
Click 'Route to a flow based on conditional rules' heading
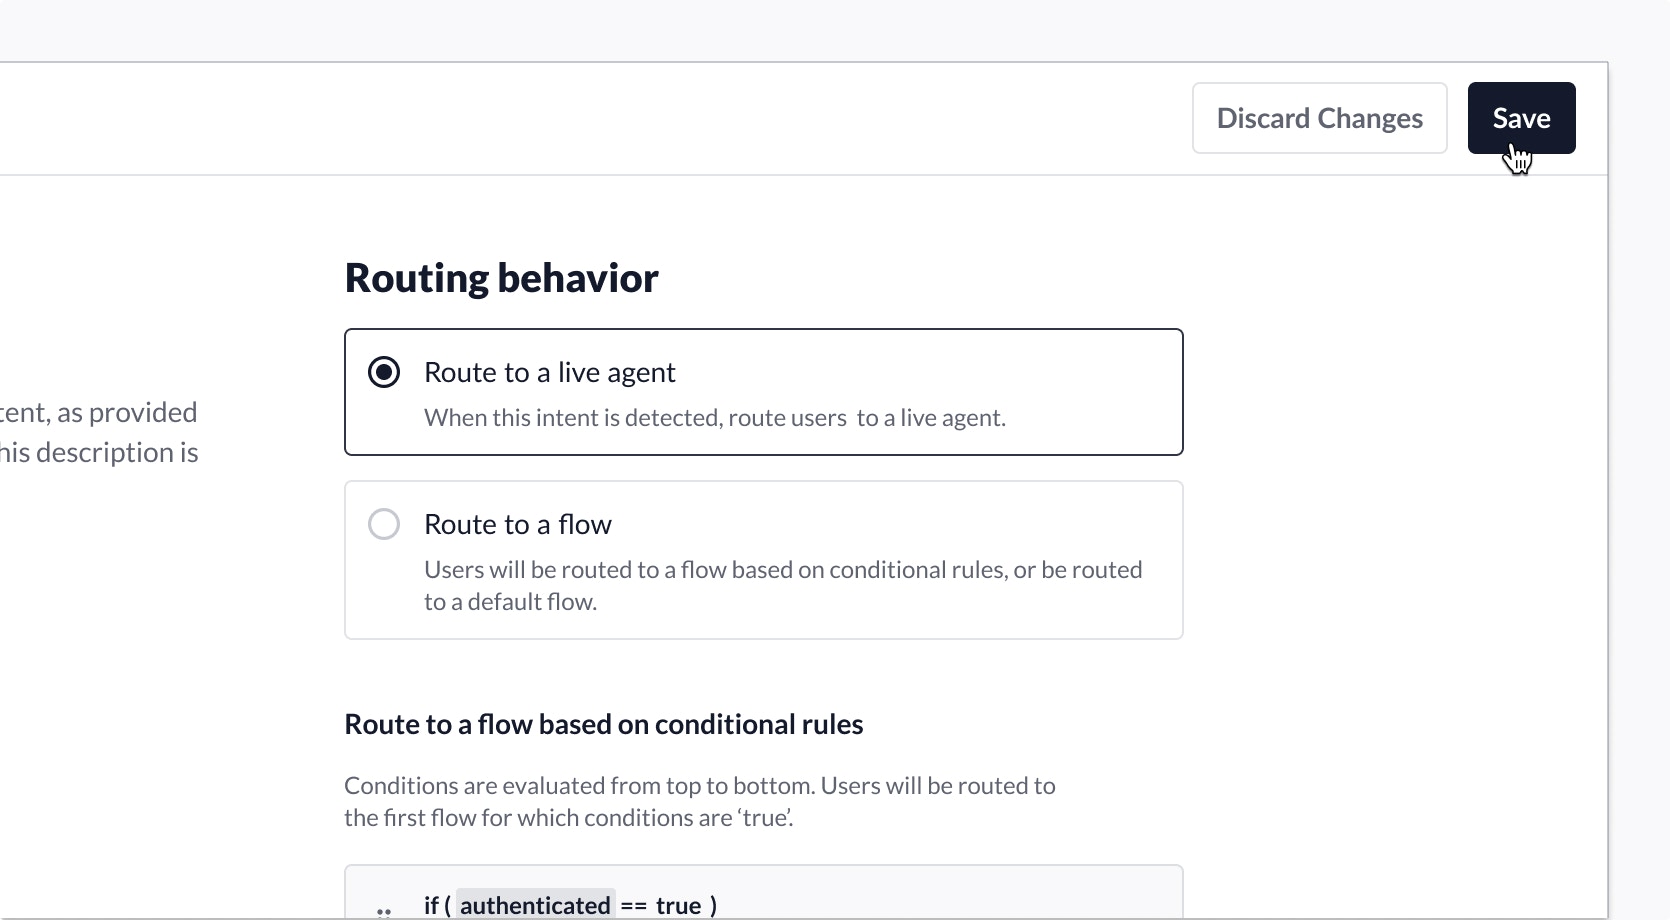point(603,724)
